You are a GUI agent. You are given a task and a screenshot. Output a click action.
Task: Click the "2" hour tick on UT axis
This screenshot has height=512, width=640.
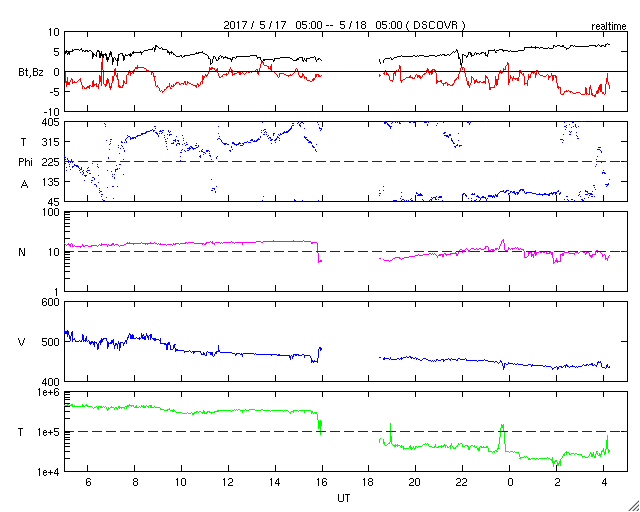(557, 481)
